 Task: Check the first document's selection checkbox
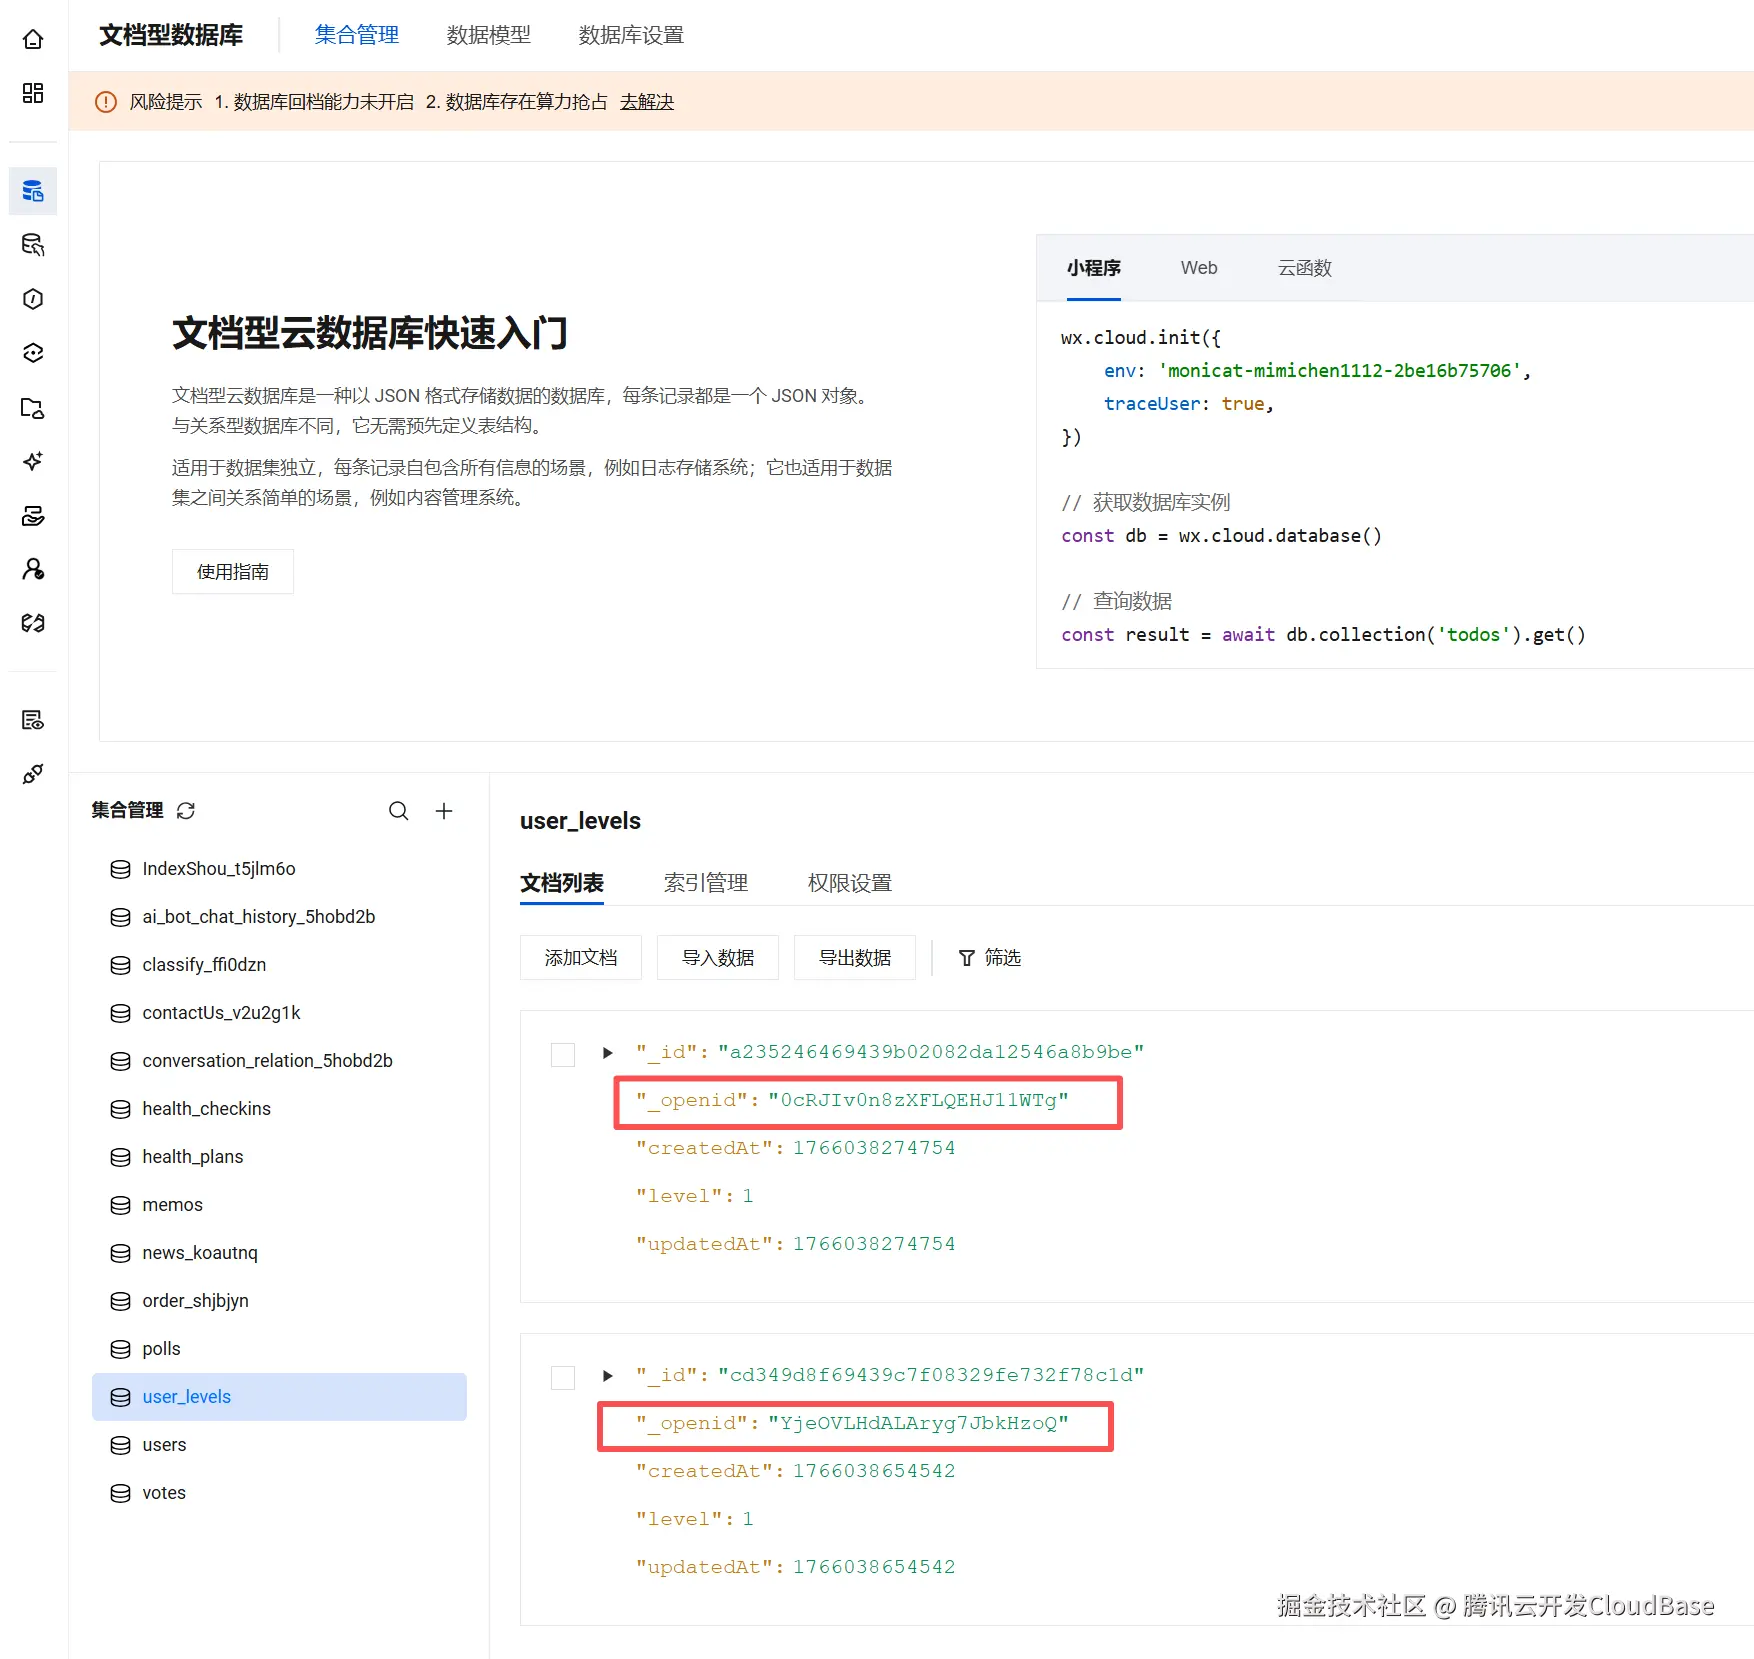[563, 1054]
